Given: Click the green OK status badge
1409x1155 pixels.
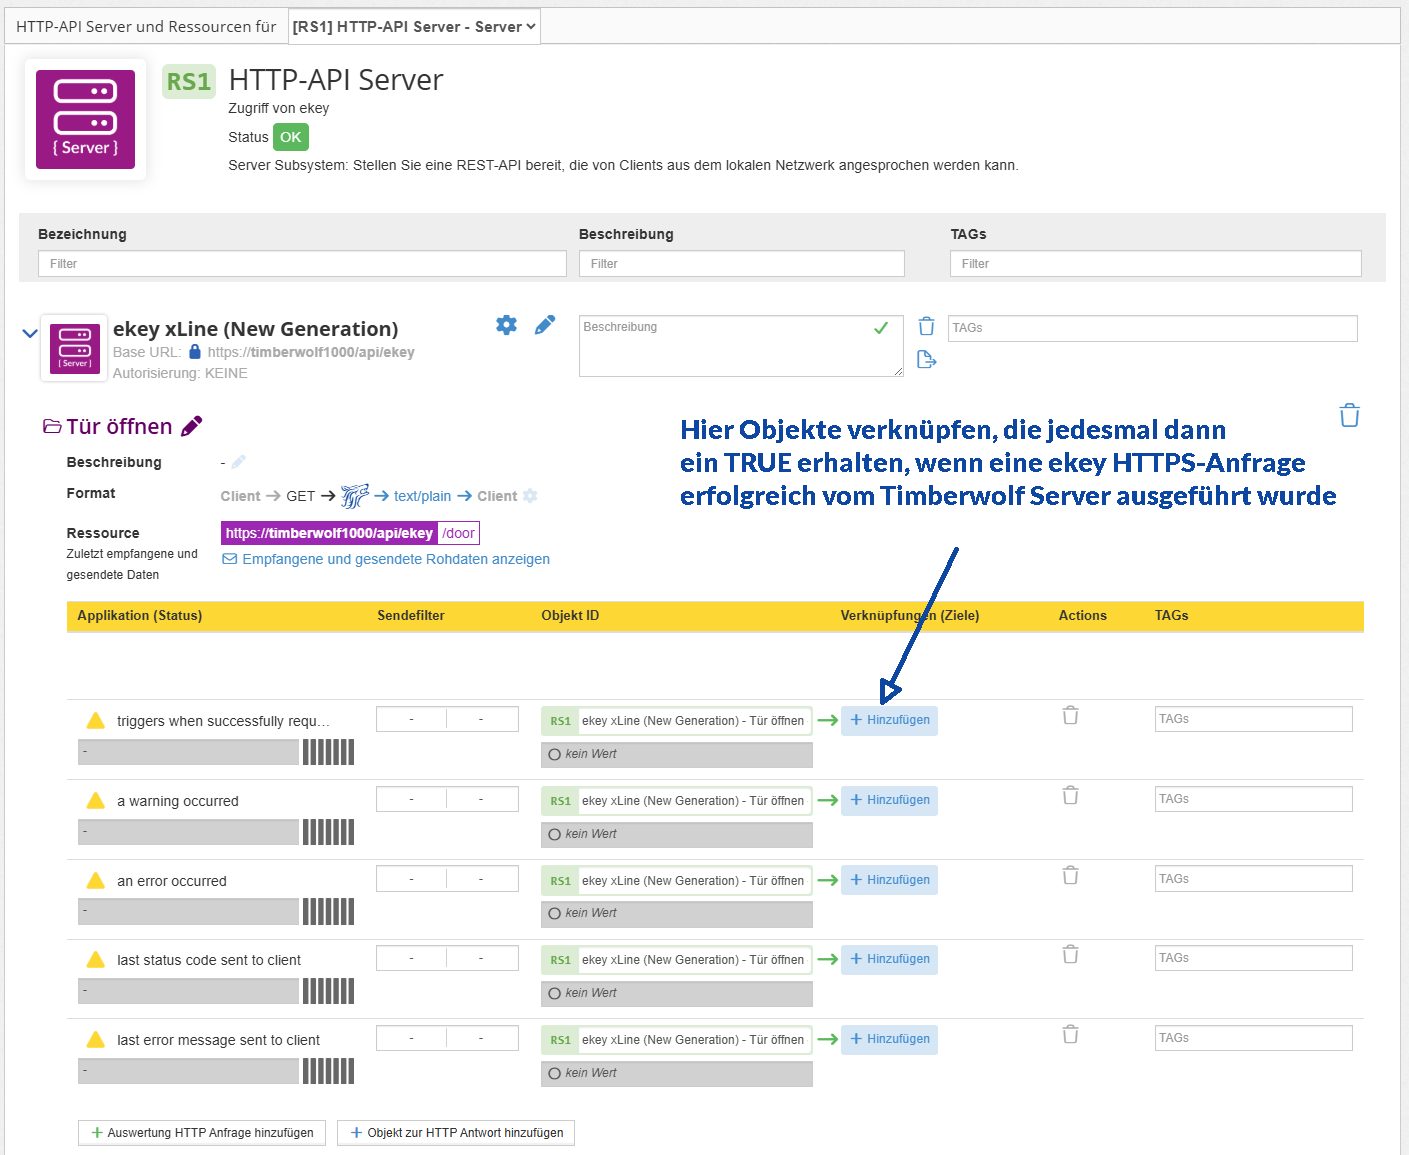Looking at the screenshot, I should (x=291, y=137).
